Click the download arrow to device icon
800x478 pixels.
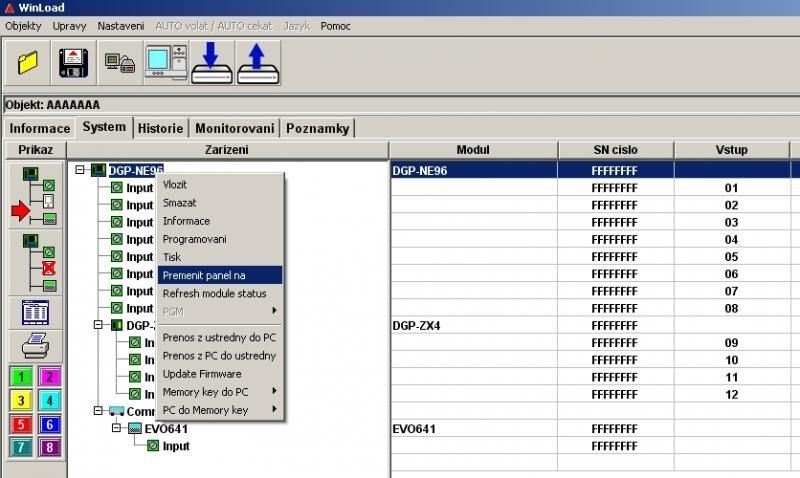(211, 63)
